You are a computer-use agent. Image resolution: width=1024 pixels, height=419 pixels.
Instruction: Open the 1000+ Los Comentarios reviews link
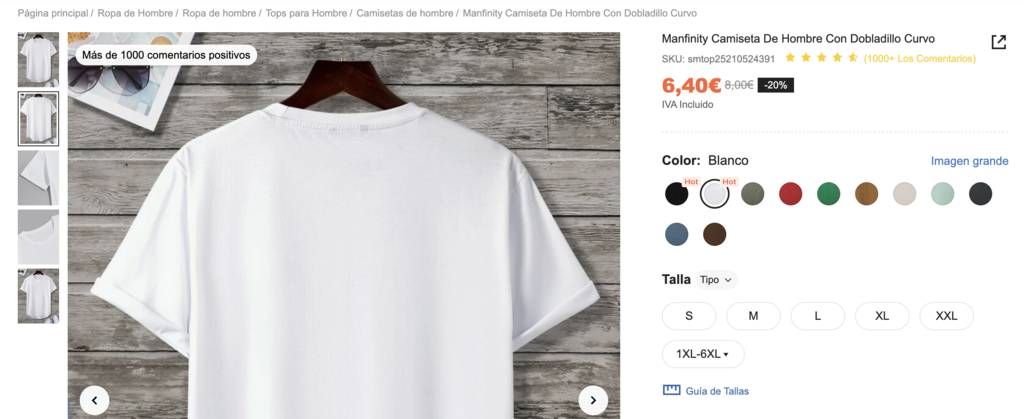pyautogui.click(x=919, y=58)
